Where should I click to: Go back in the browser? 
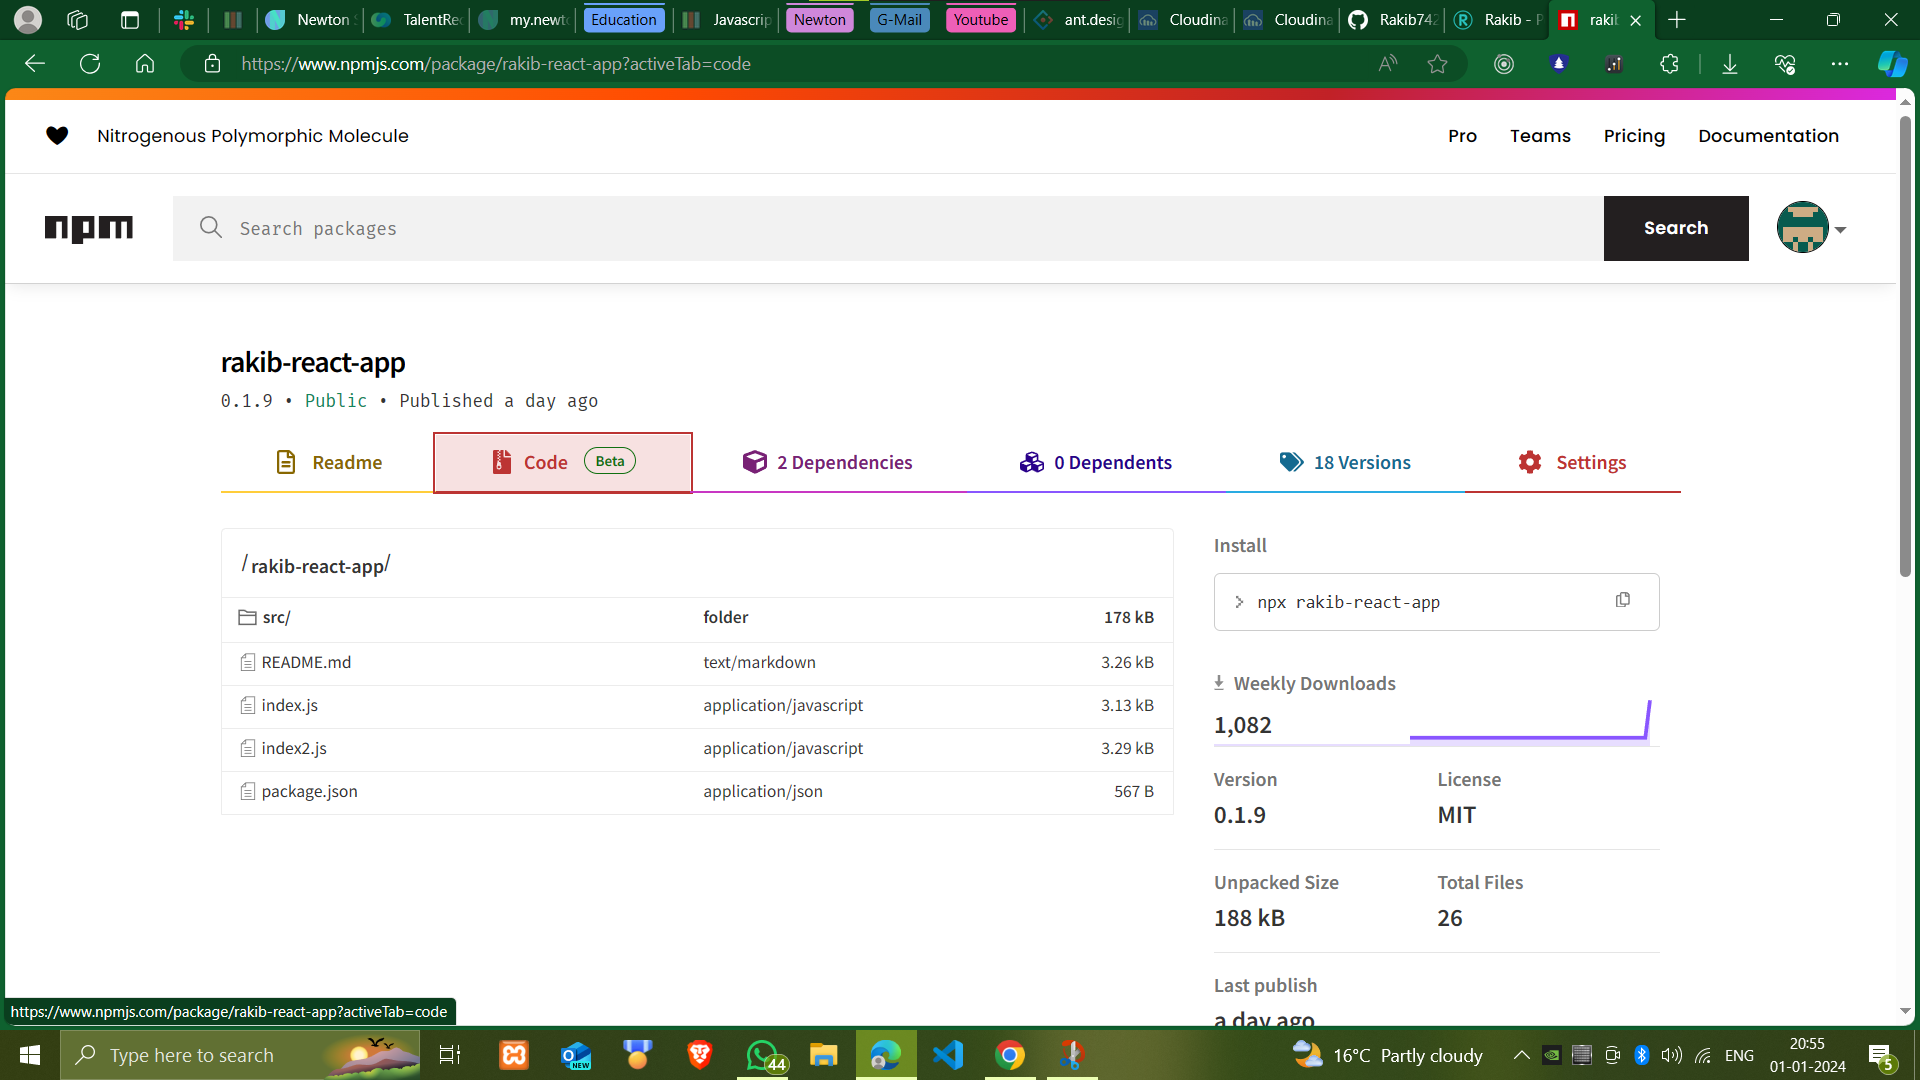[35, 64]
